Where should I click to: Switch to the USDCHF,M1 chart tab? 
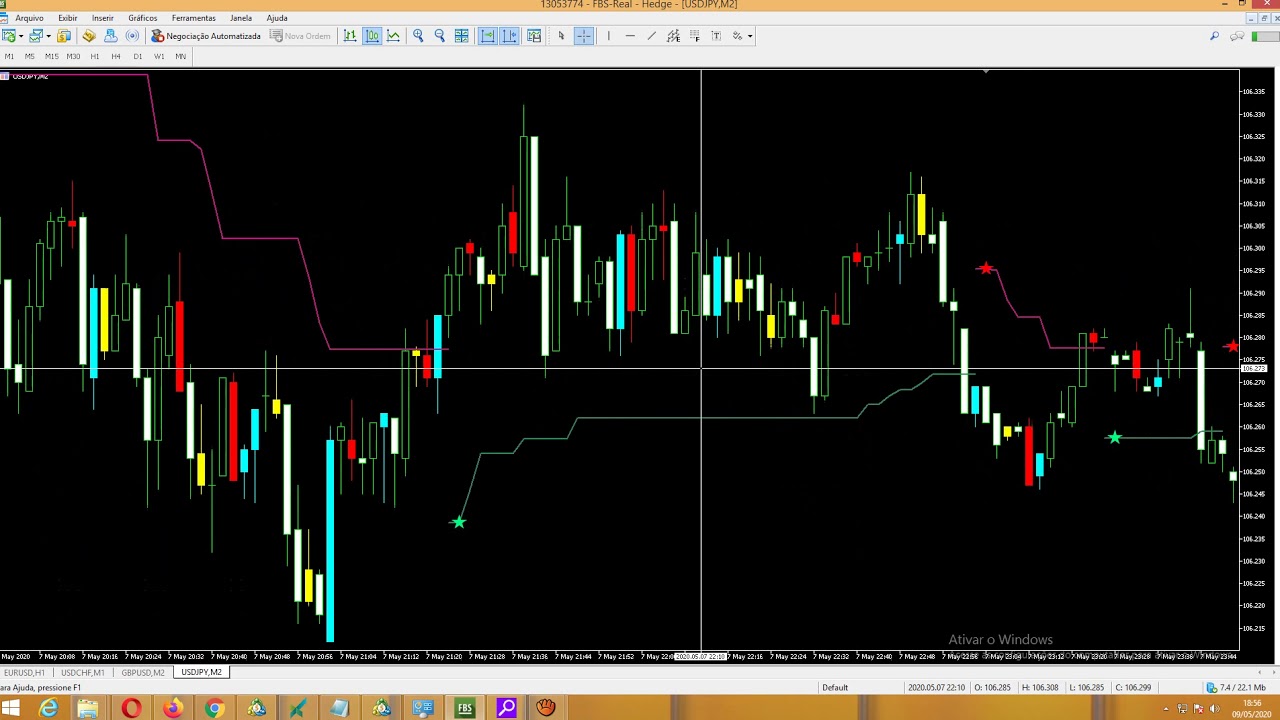(x=82, y=673)
